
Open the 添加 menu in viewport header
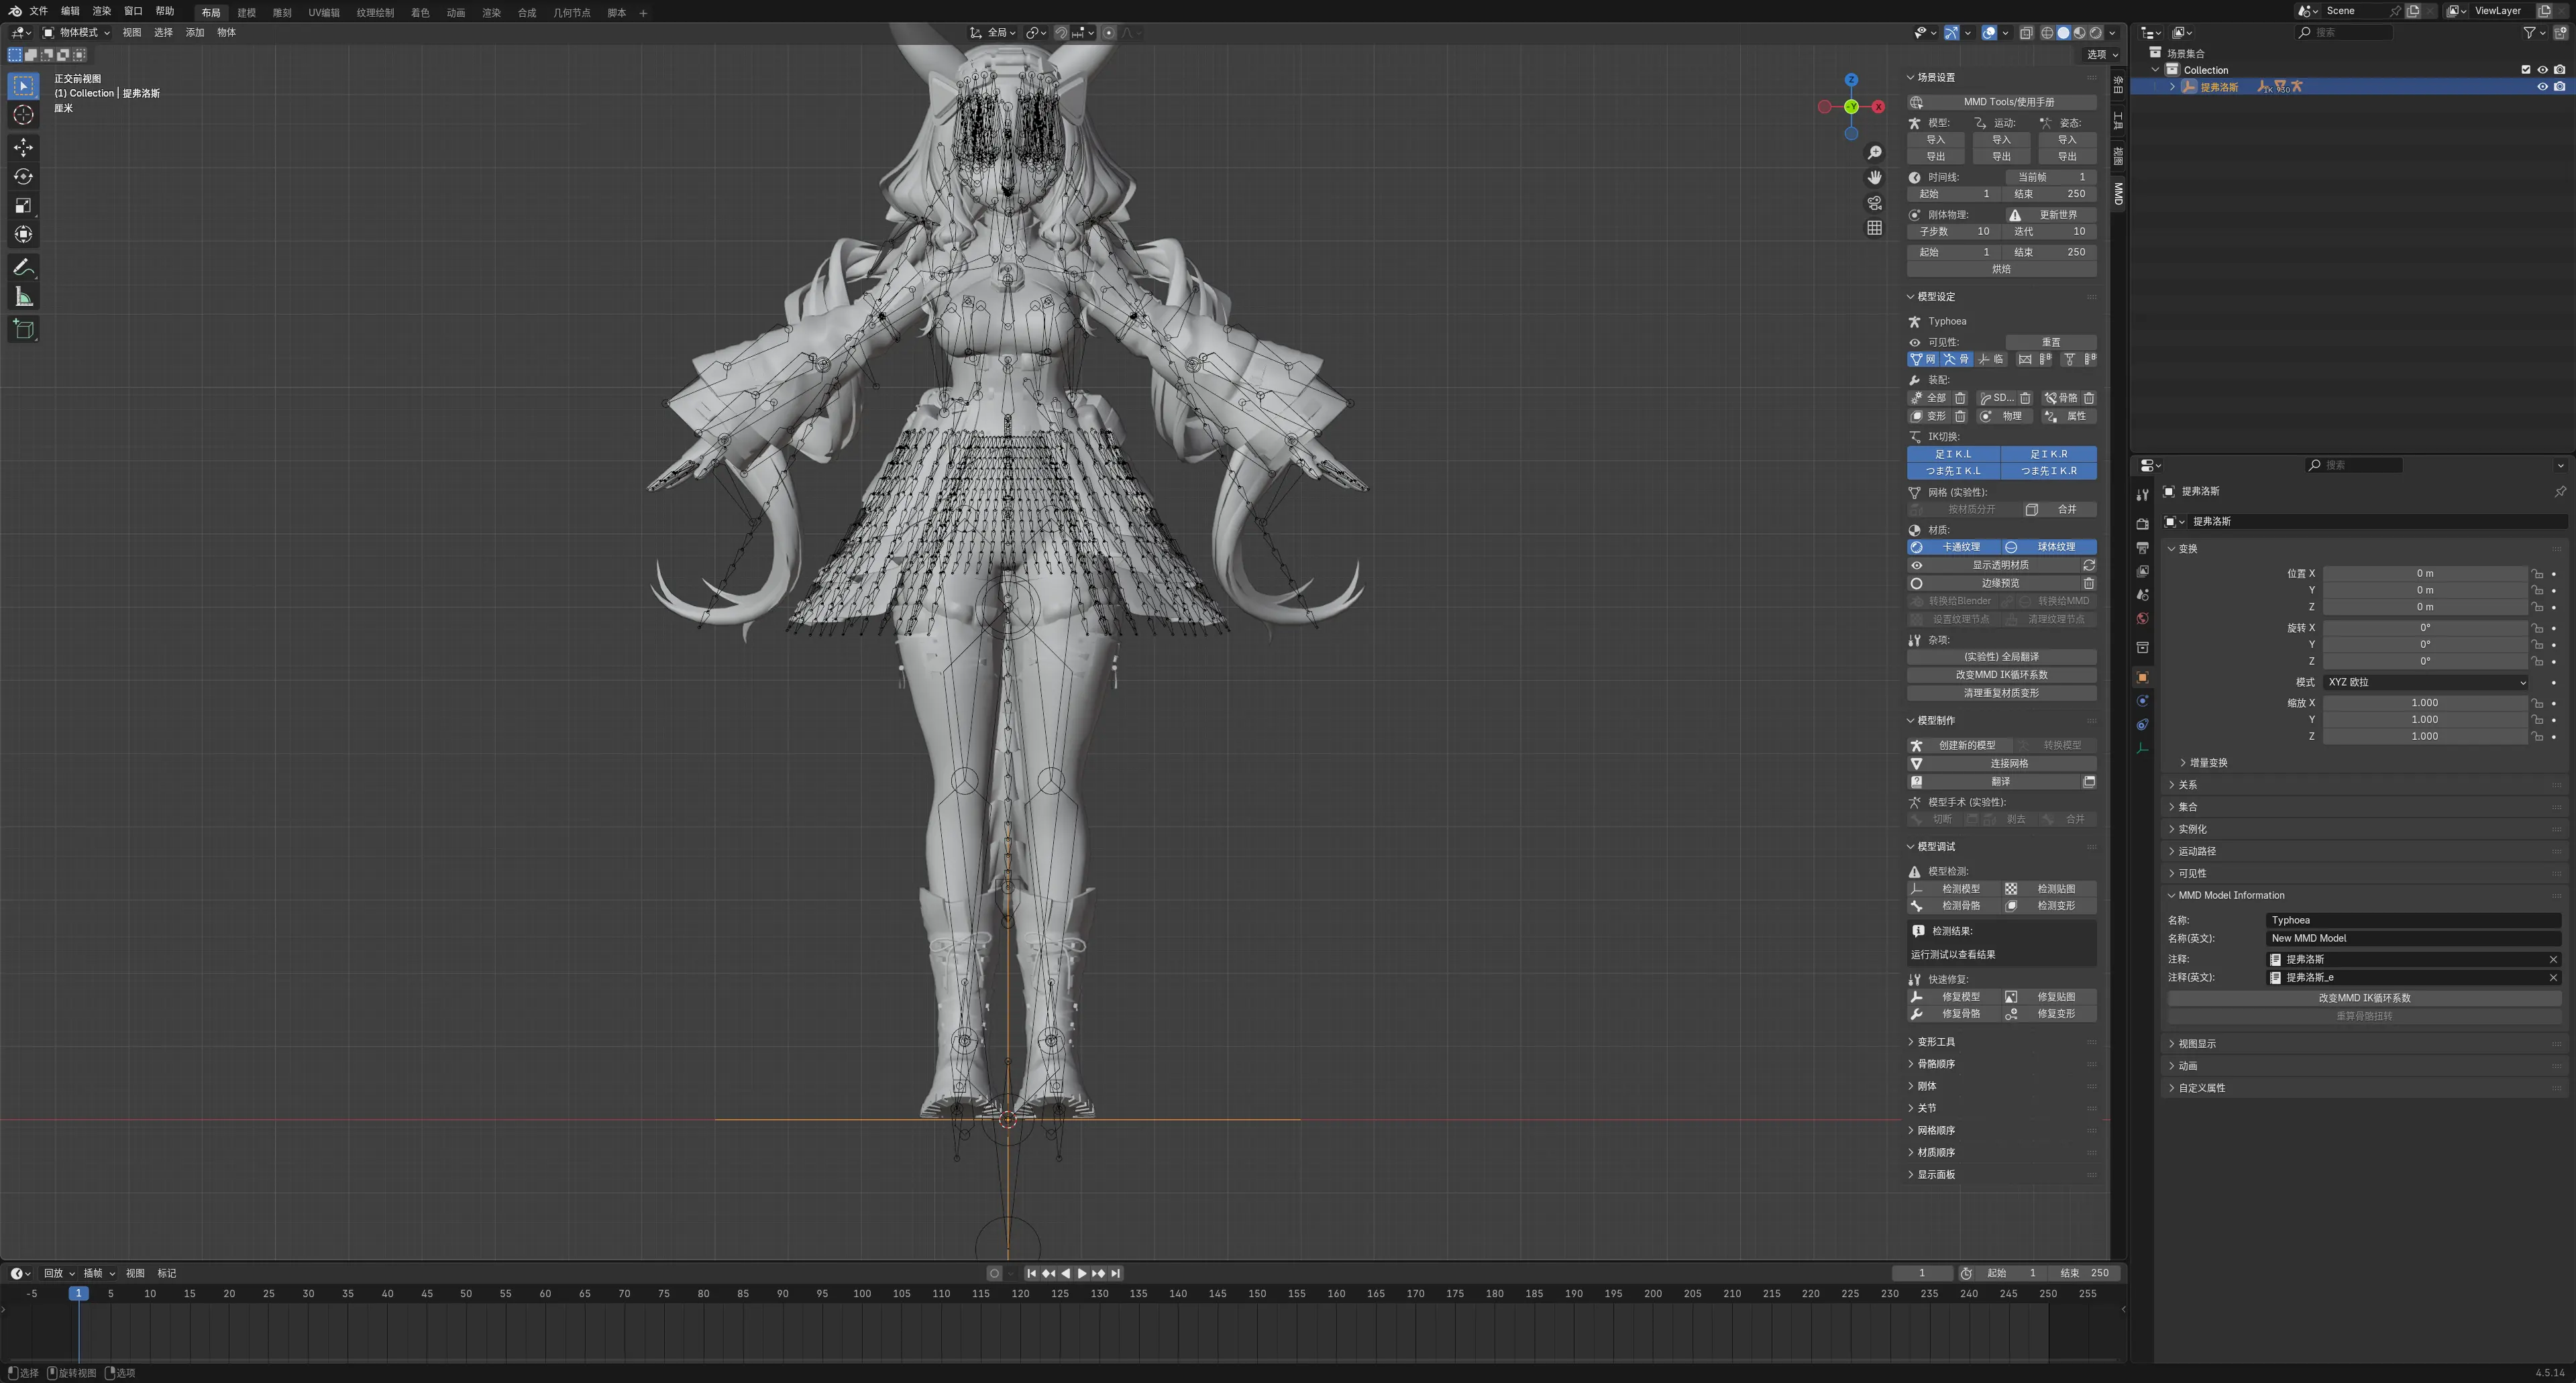(194, 33)
